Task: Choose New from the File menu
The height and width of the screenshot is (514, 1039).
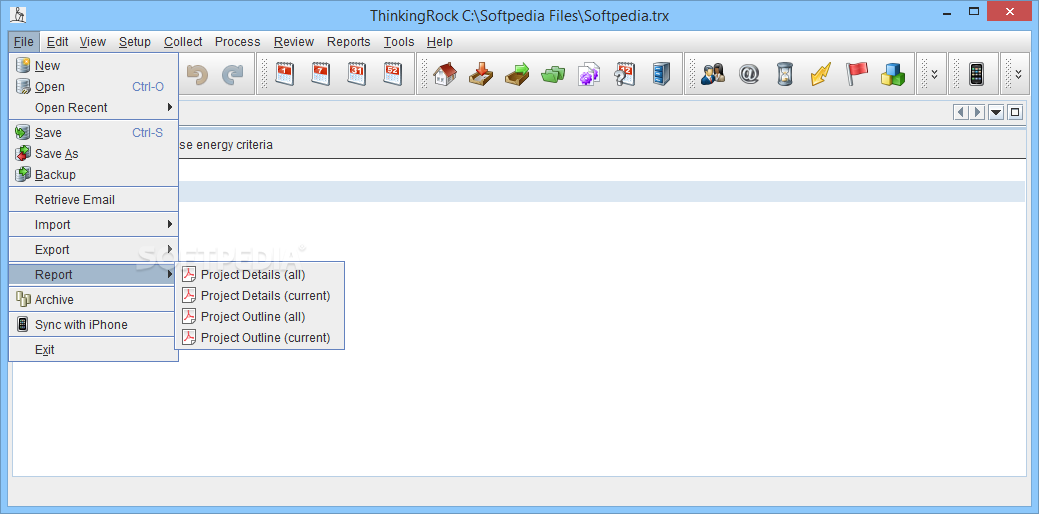Action: click(x=93, y=66)
